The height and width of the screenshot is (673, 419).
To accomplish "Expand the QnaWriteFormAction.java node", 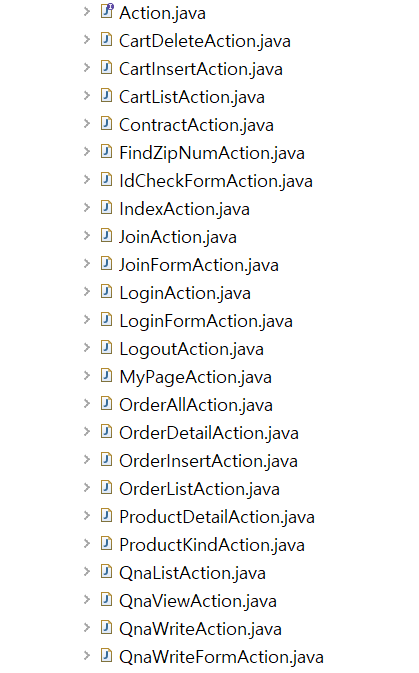I will pos(87,655).
